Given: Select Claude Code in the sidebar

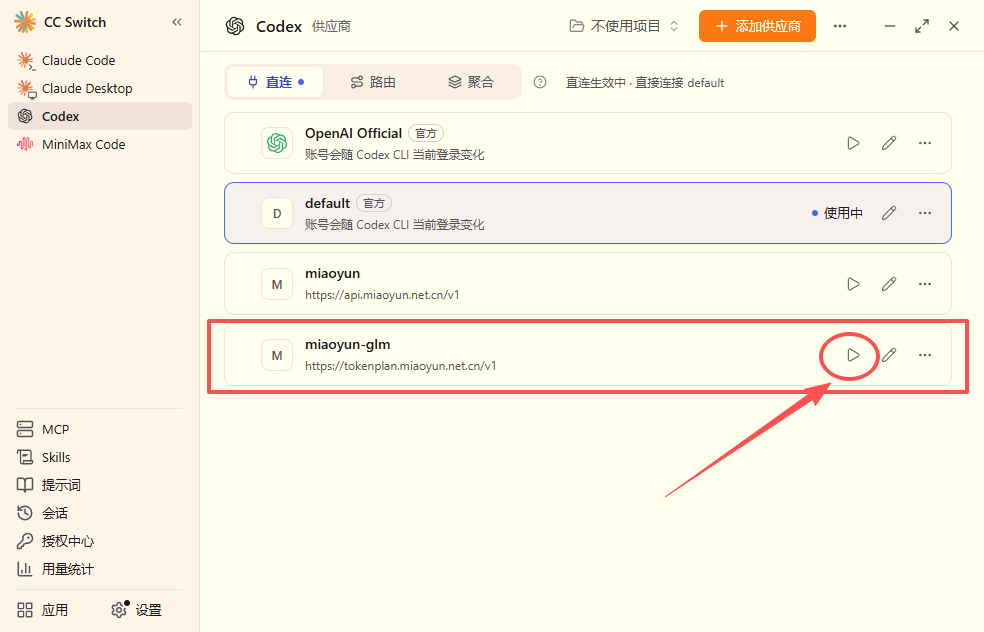Looking at the screenshot, I should click(100, 60).
